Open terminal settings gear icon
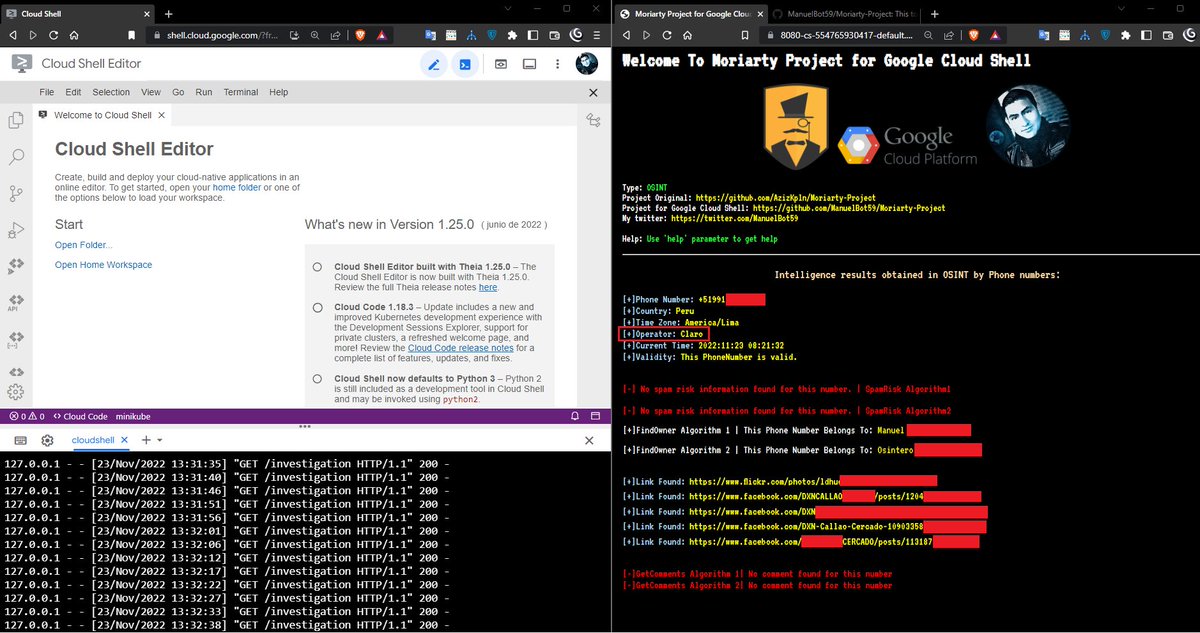The image size is (1200, 633). tap(47, 440)
